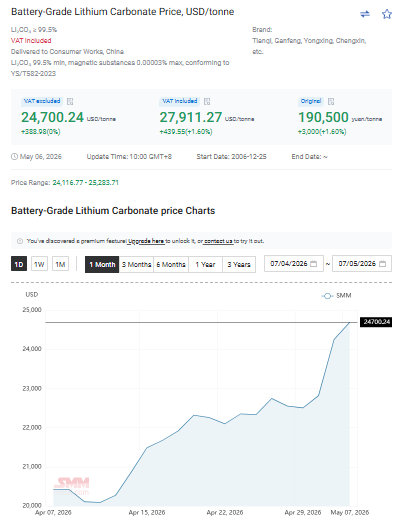This screenshot has width=400, height=527.
Task: Switch to the 3 Years range tab
Action: (239, 265)
